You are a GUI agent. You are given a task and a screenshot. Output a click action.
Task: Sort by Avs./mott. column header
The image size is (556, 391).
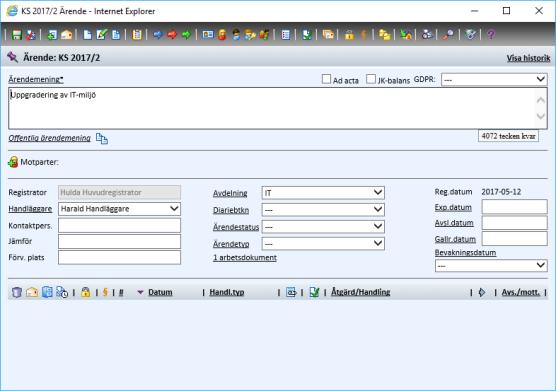(x=521, y=292)
